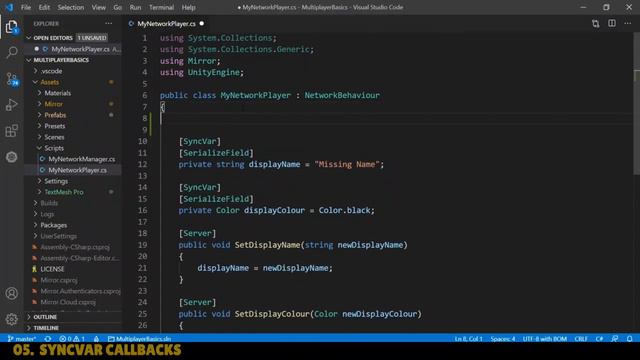Expand the Timeline panel
Image resolution: width=640 pixels, height=360 pixels.
pyautogui.click(x=46, y=328)
